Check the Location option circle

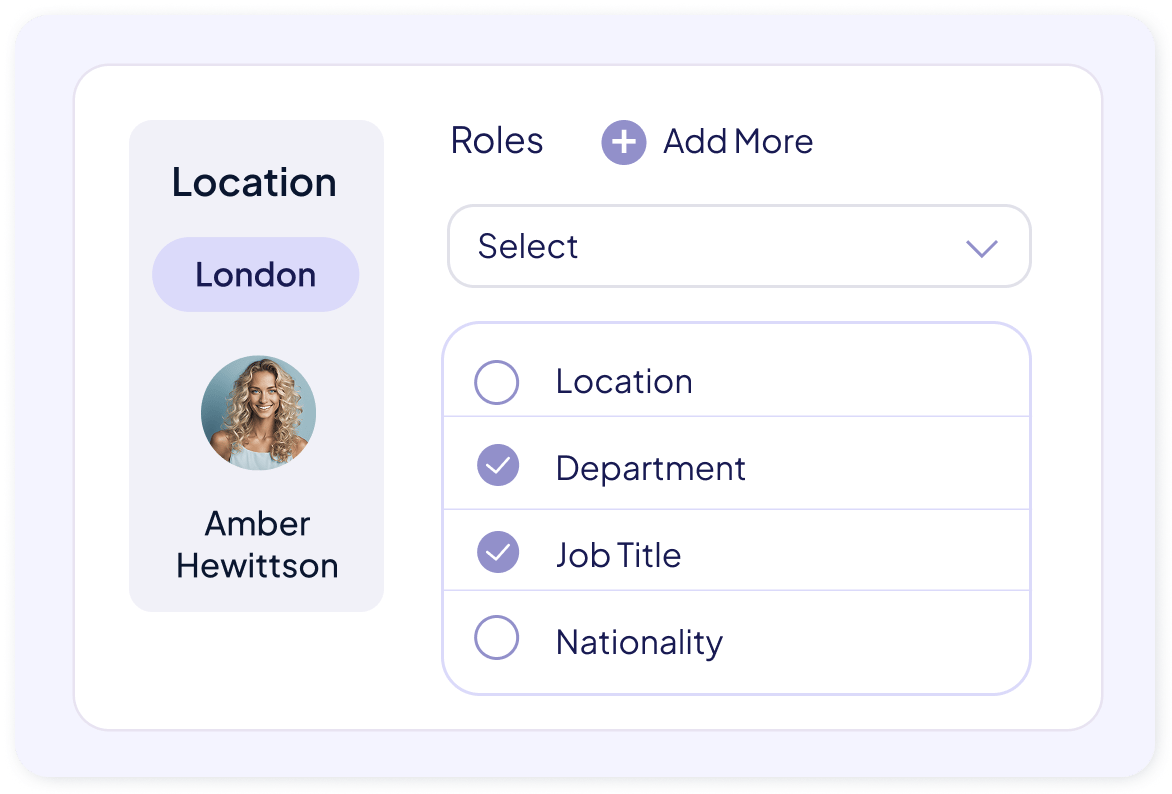[496, 382]
